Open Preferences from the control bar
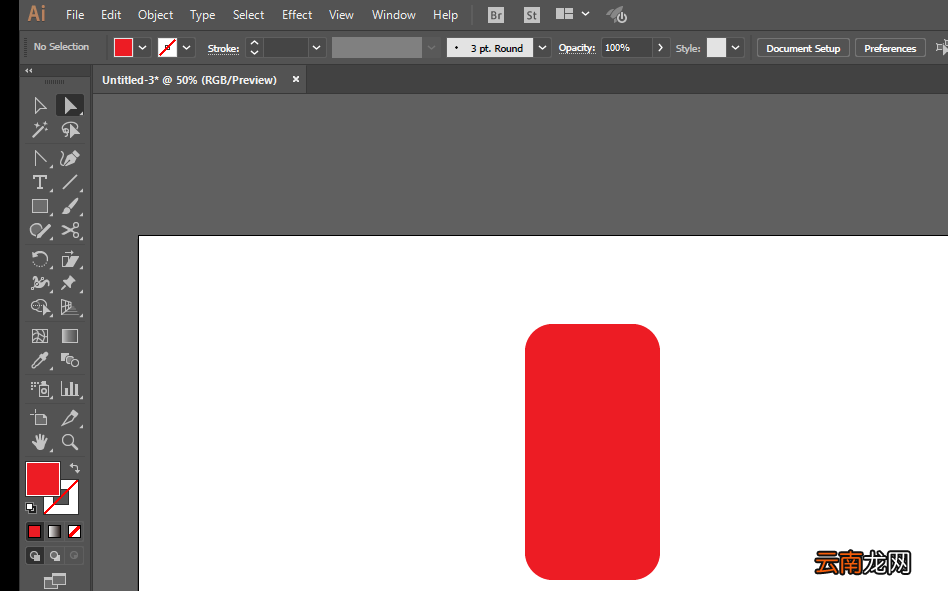 click(x=890, y=48)
